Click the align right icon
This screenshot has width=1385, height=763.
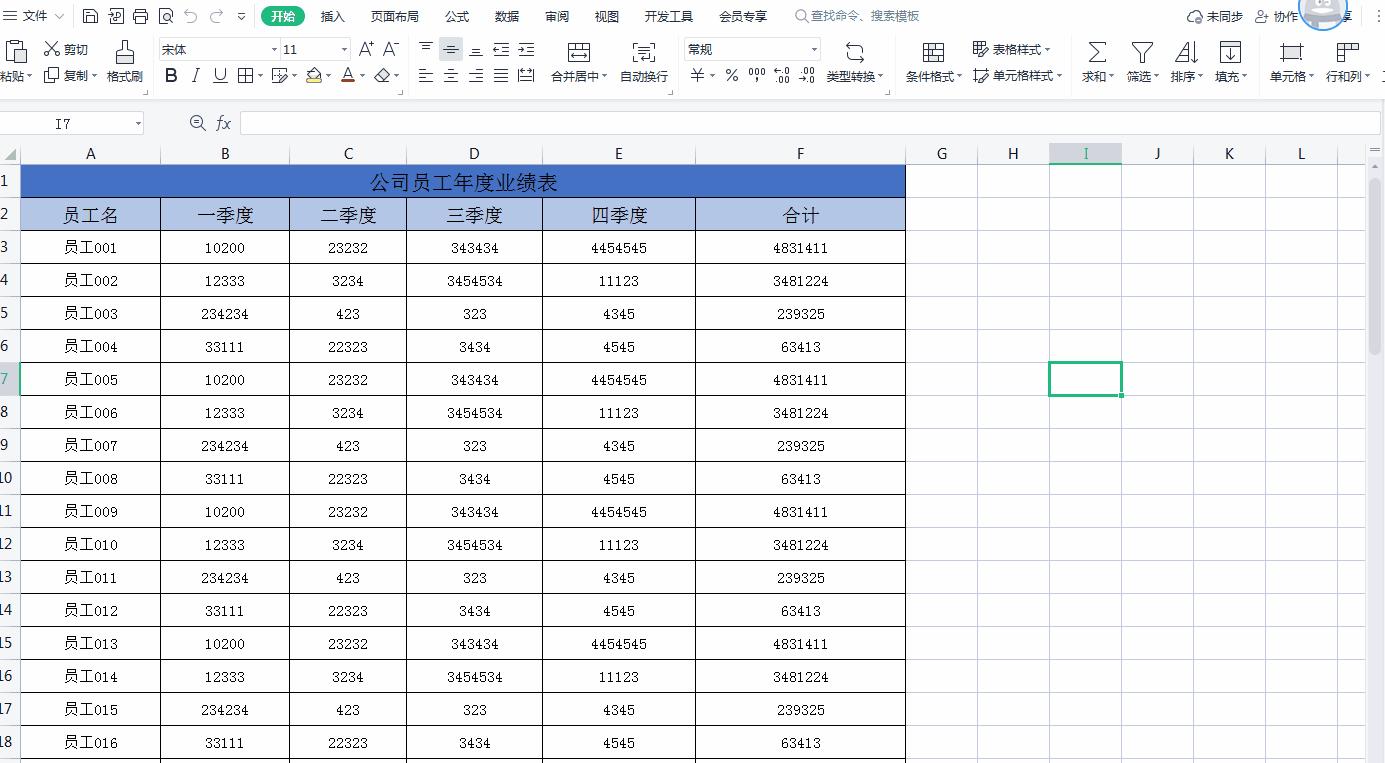[x=476, y=75]
